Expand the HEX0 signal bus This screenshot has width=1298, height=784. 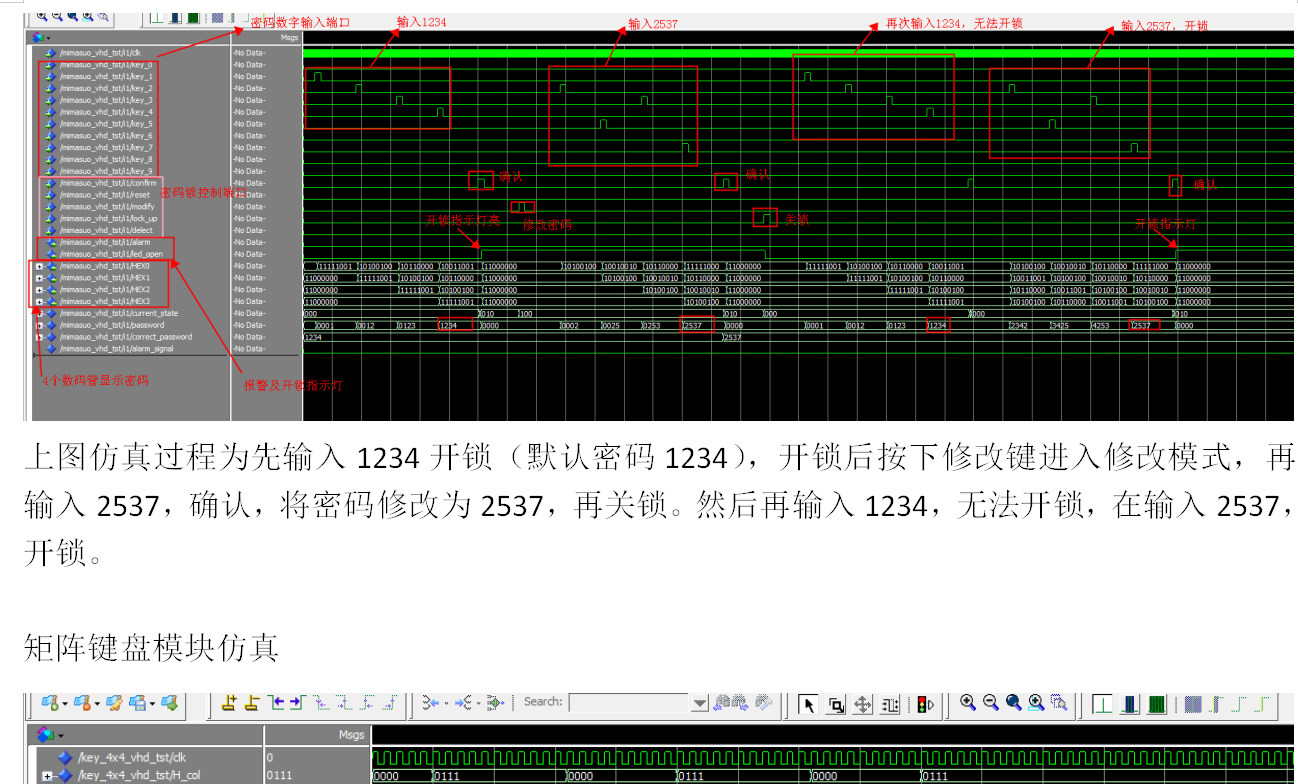[39, 266]
